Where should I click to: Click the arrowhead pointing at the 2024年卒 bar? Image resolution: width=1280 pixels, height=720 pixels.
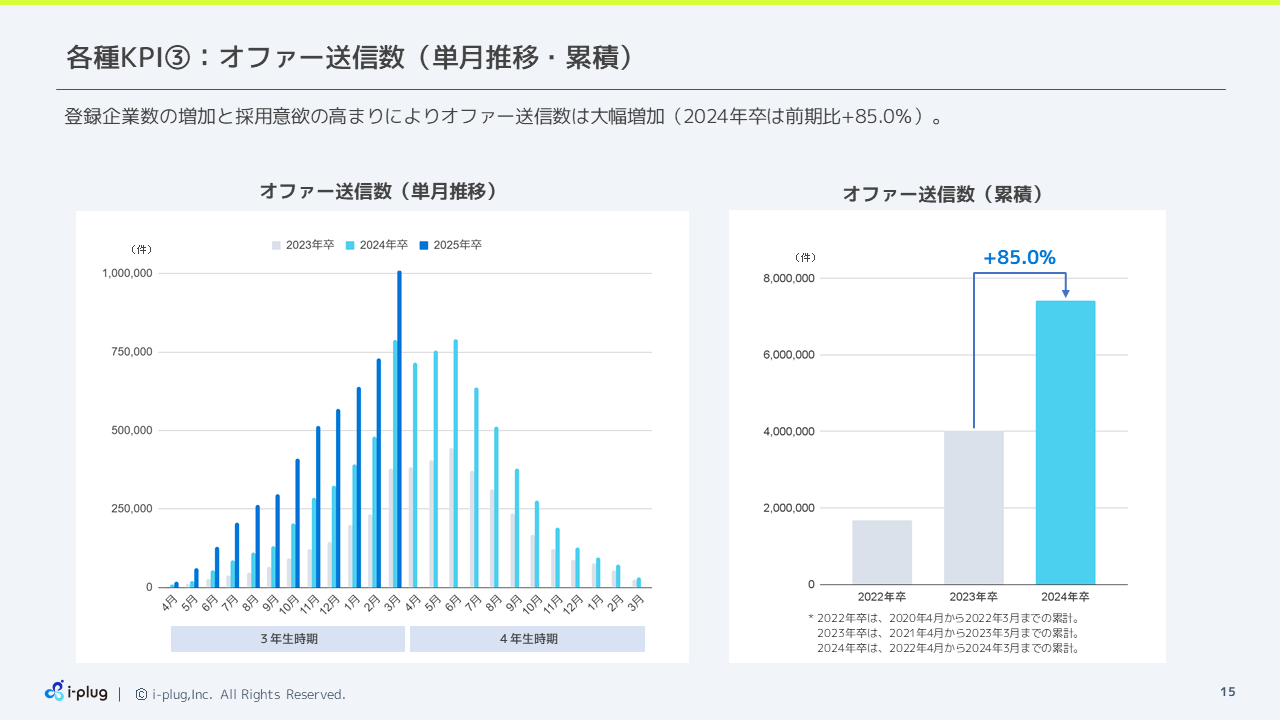(x=1065, y=293)
